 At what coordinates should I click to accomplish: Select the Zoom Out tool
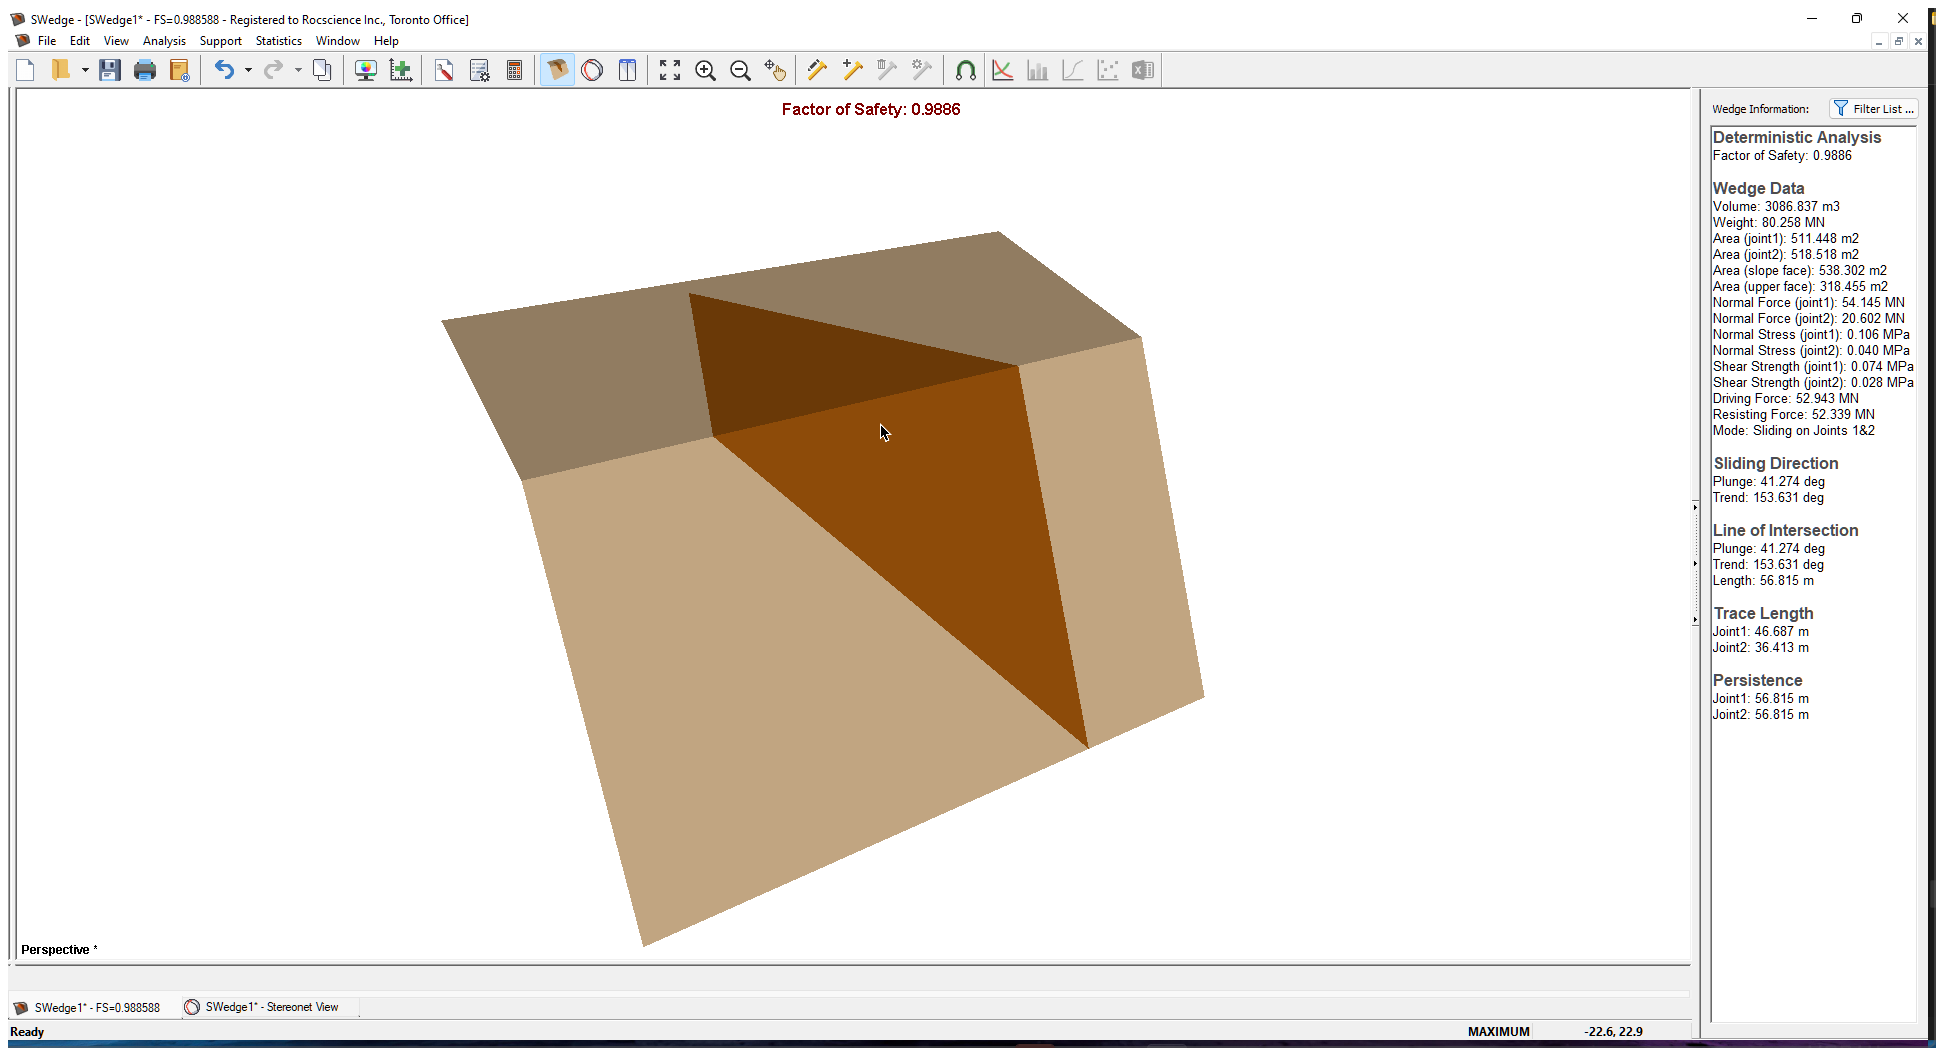pyautogui.click(x=741, y=70)
